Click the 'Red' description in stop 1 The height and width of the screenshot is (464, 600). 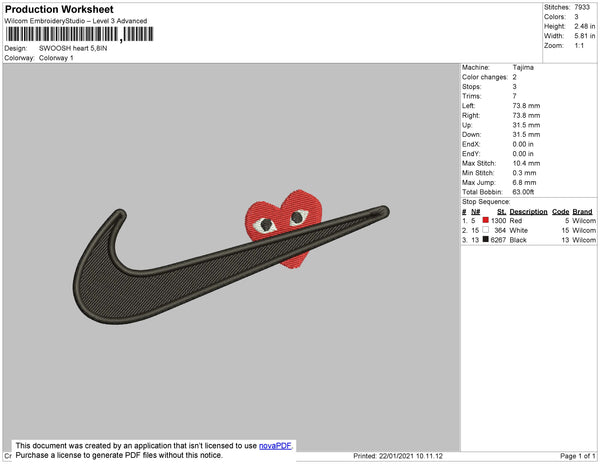[516, 221]
